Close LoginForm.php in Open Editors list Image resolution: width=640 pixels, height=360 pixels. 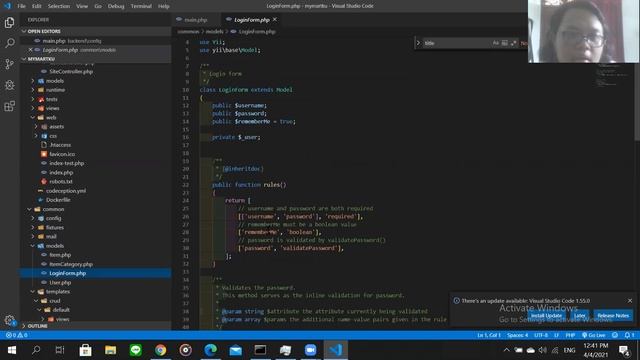(x=31, y=50)
